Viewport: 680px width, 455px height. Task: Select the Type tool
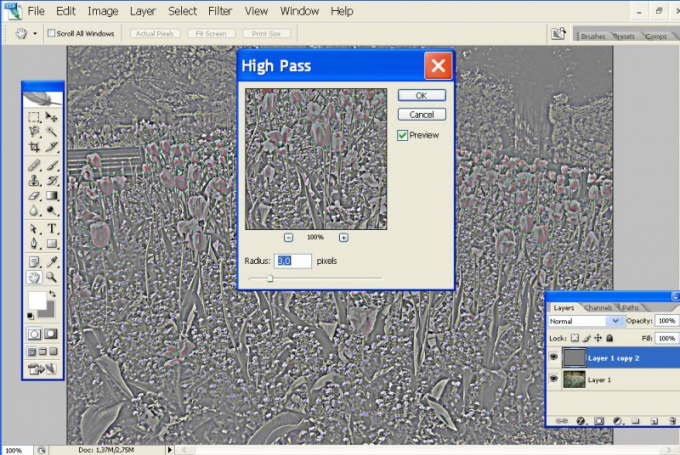[x=52, y=229]
